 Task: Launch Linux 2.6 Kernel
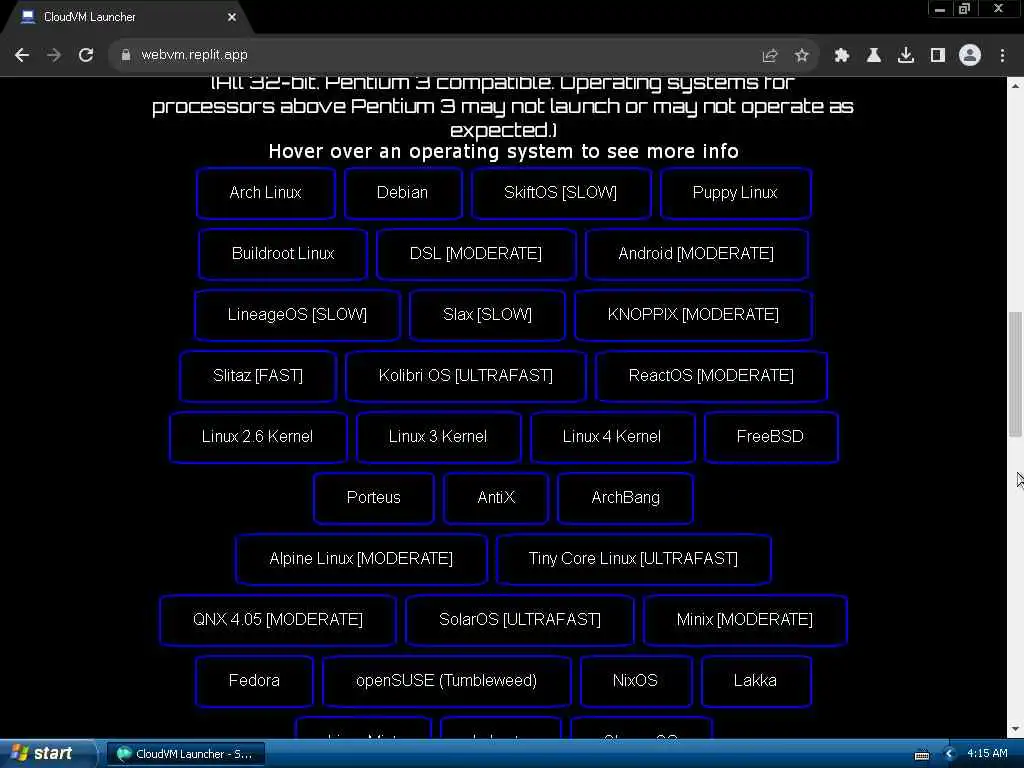coord(257,437)
